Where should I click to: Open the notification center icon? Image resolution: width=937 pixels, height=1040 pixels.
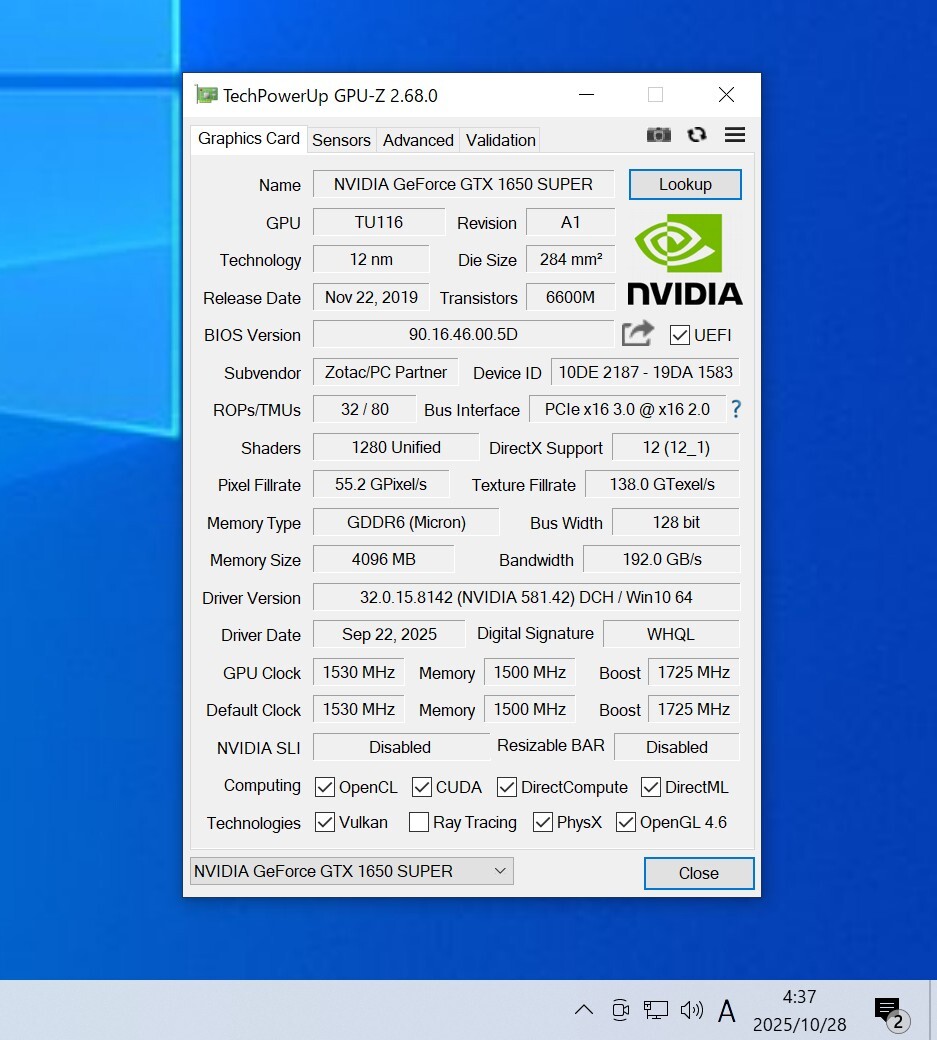click(x=888, y=1011)
